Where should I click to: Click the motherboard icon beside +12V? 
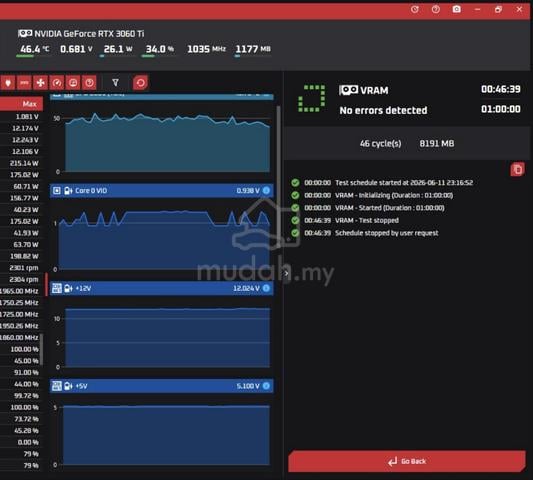point(57,288)
